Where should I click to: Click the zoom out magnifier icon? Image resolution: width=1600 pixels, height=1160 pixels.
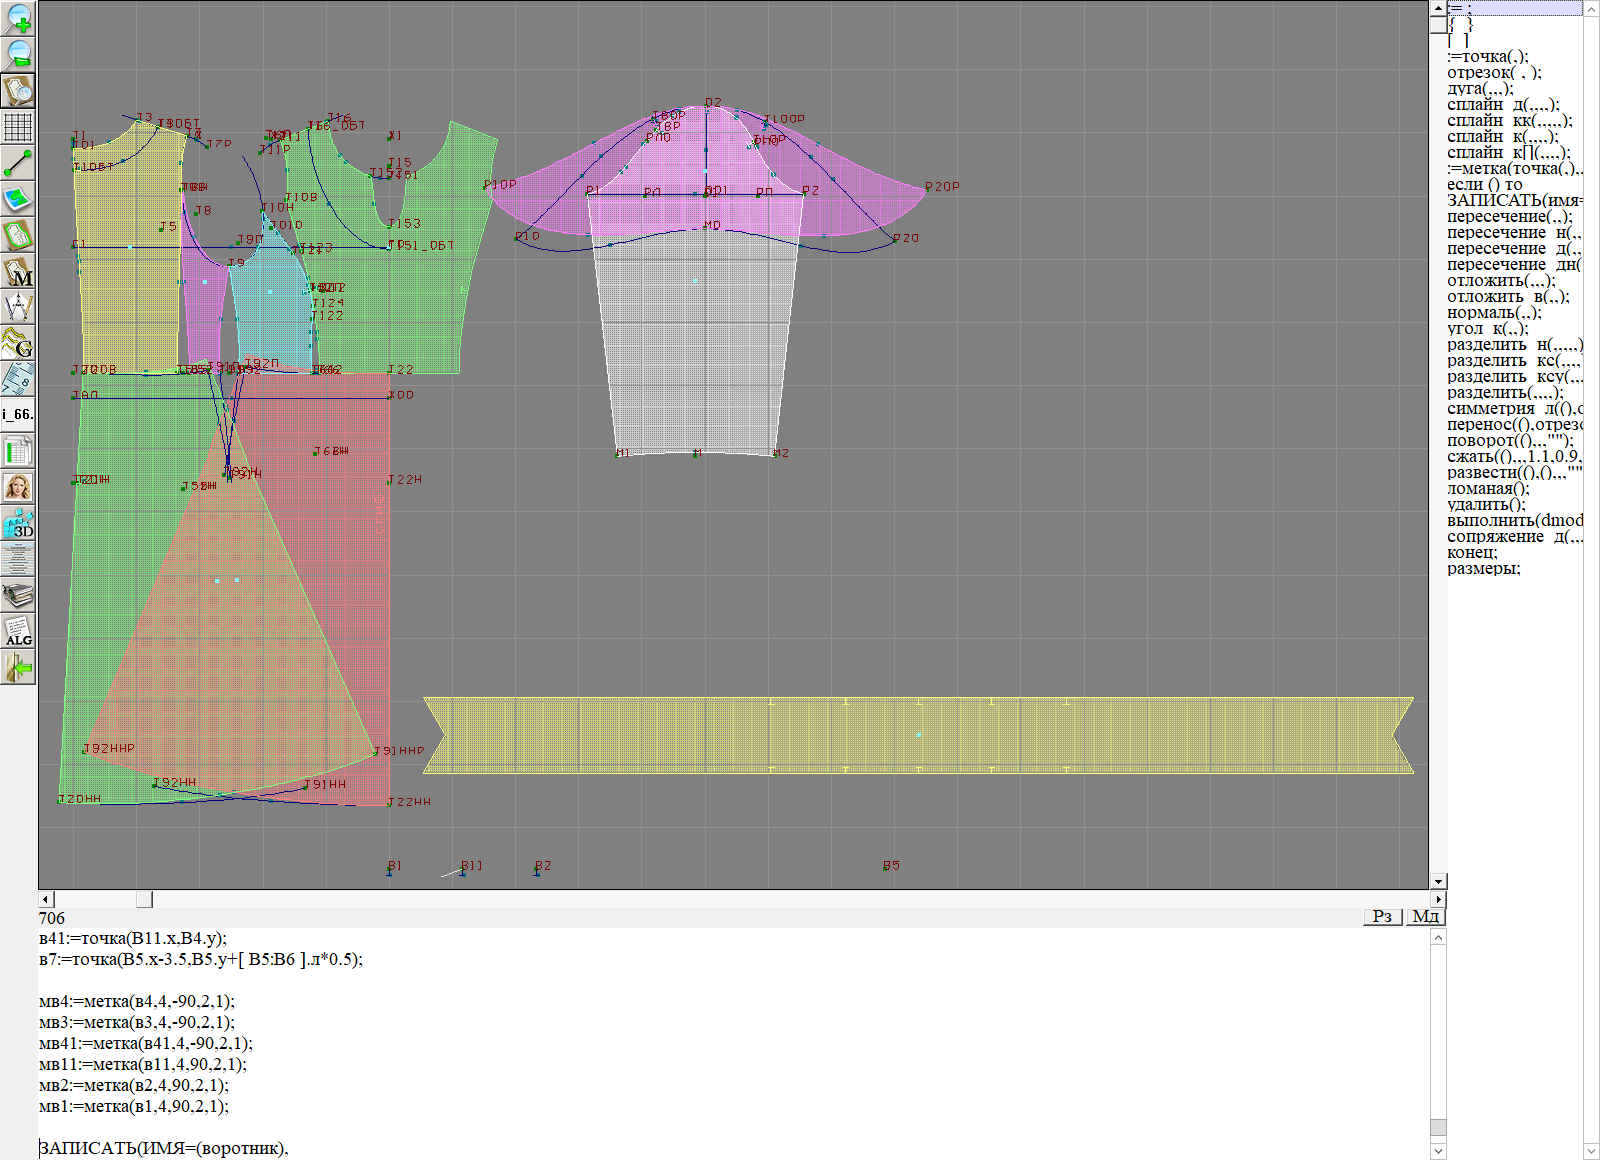coord(18,54)
